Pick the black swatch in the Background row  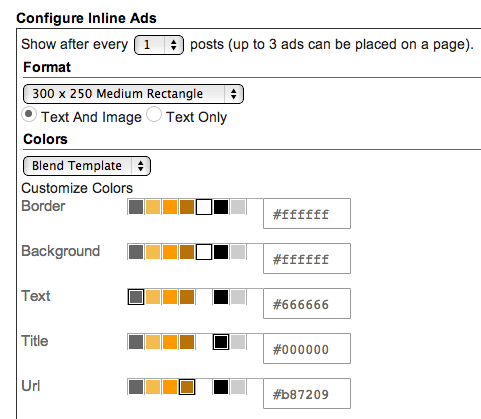click(221, 252)
